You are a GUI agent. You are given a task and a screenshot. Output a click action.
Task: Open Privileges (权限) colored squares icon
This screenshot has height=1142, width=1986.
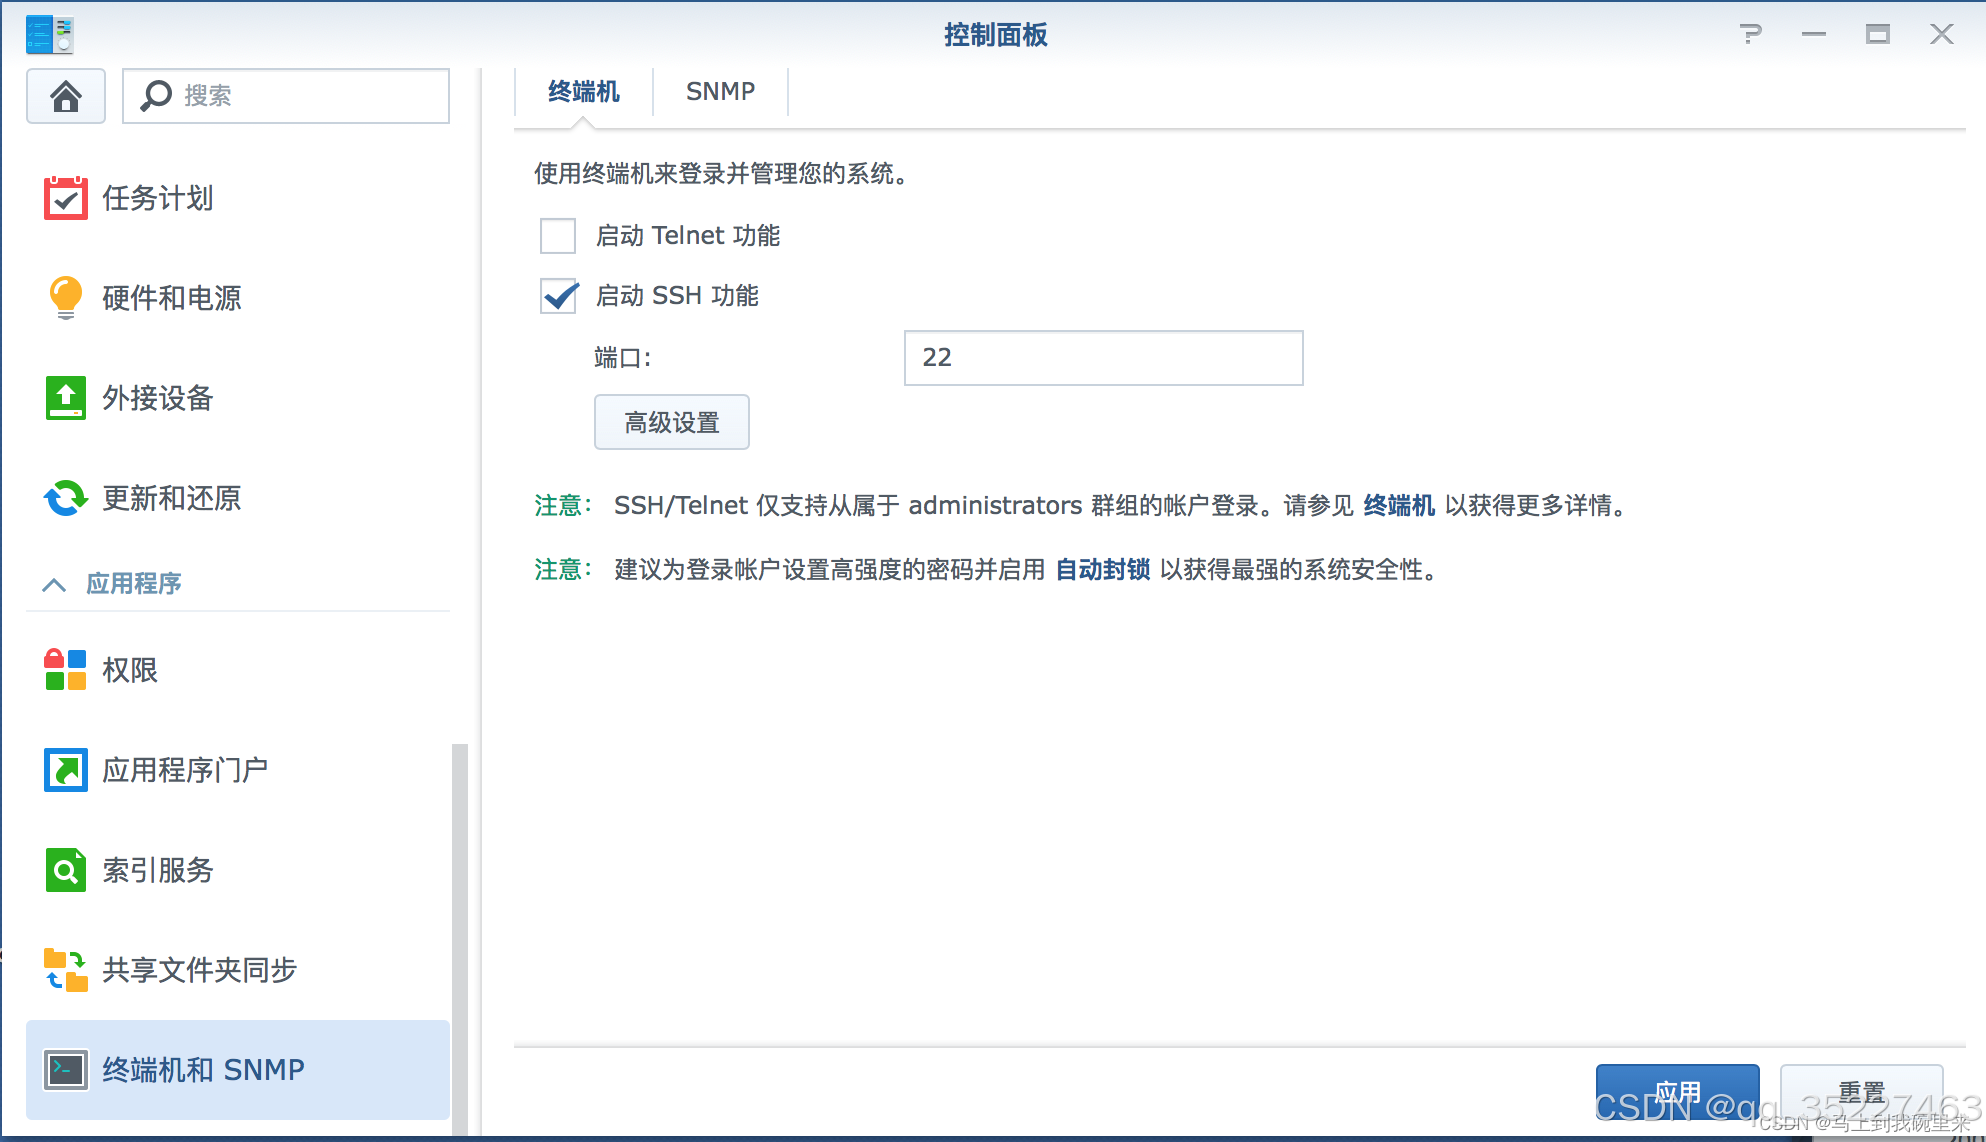point(66,670)
